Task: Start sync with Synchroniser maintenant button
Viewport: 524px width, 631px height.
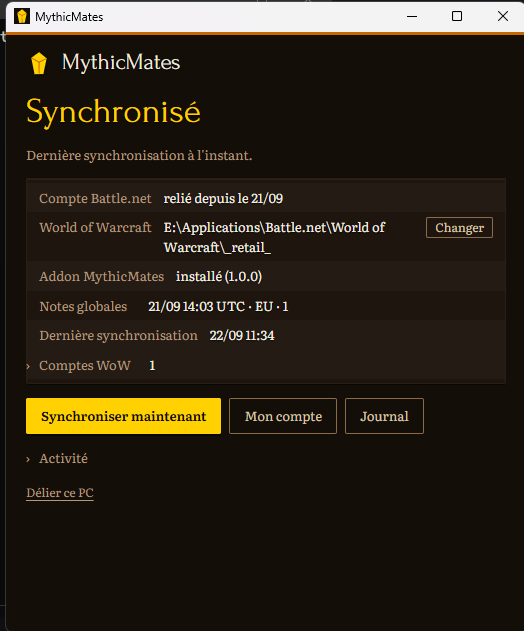Action: click(123, 416)
